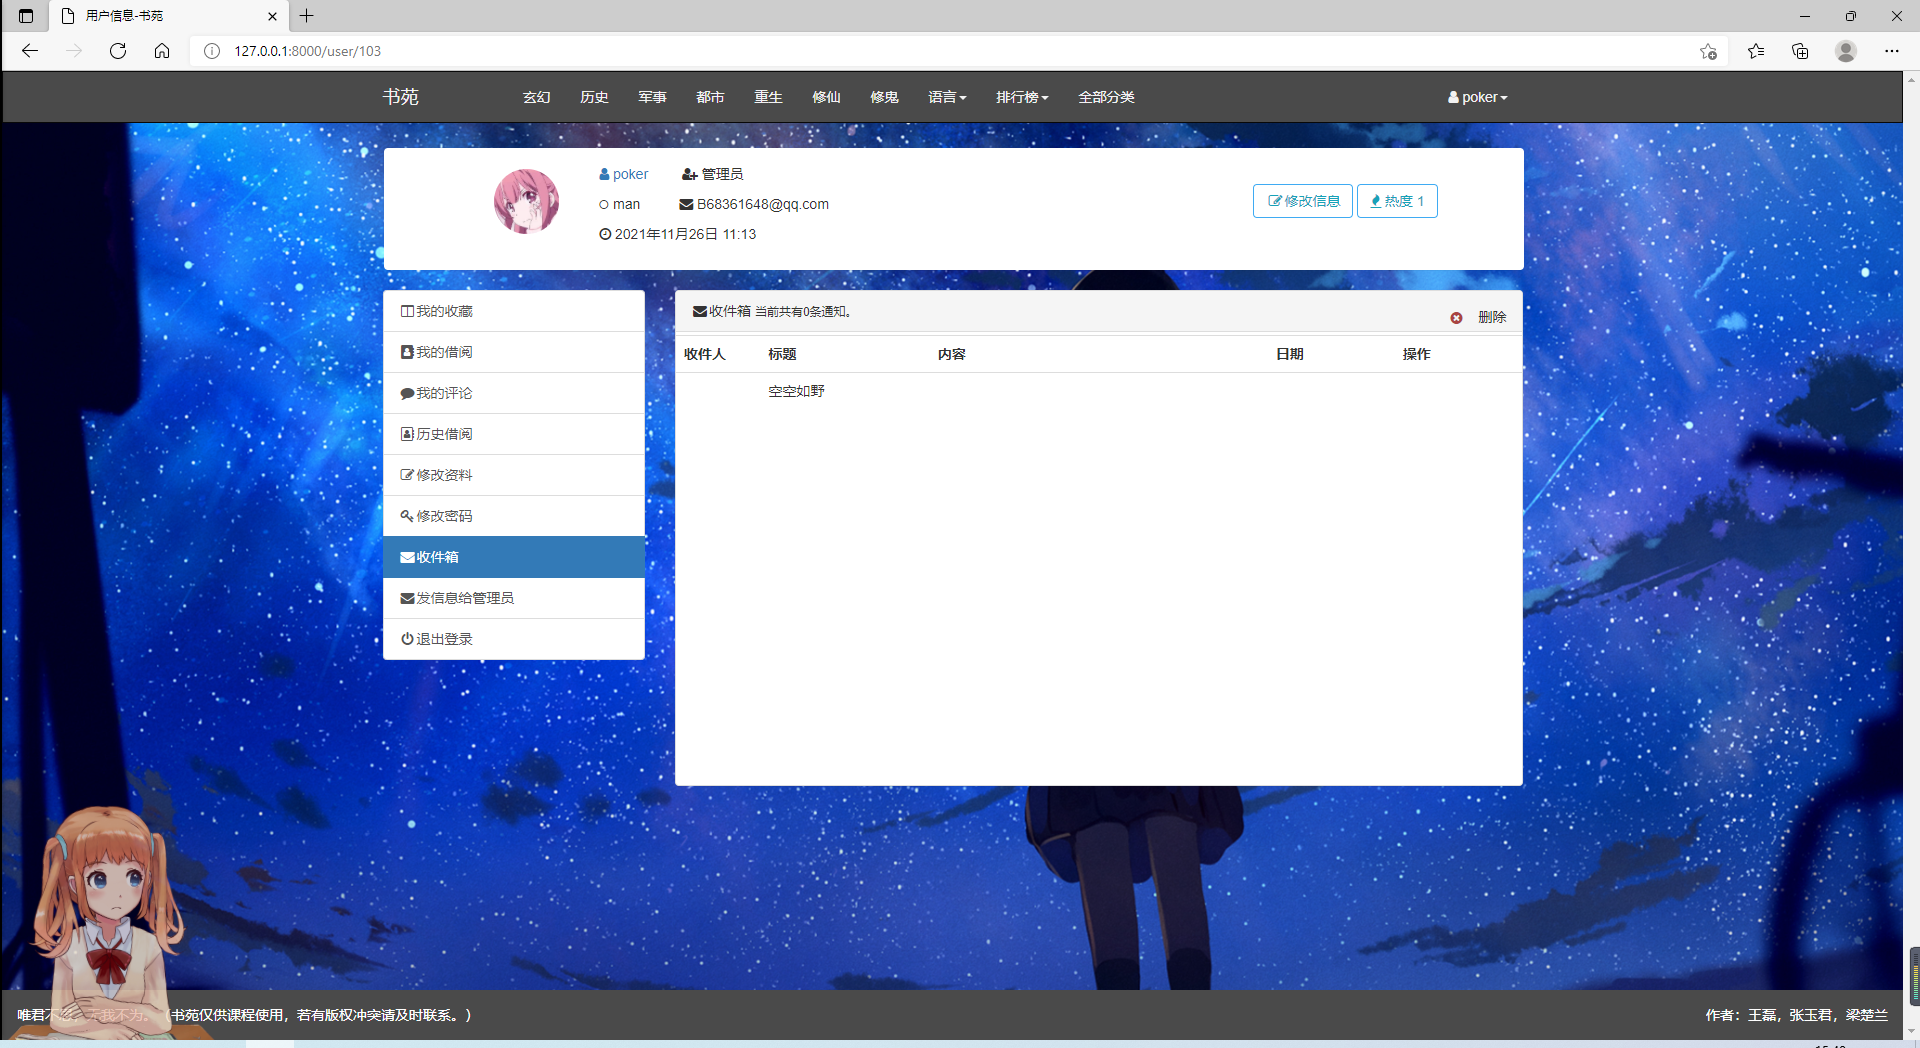
Task: Close the 用户信息-书苑 tab
Action: pyautogui.click(x=272, y=16)
